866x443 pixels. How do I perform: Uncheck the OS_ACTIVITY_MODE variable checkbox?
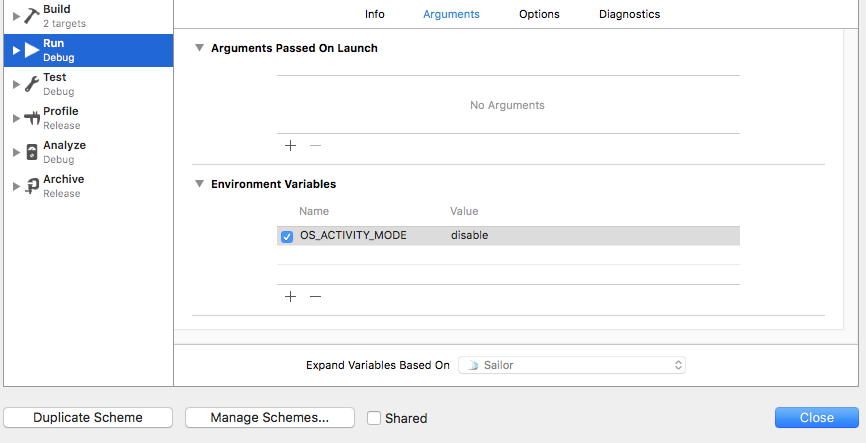pos(287,236)
